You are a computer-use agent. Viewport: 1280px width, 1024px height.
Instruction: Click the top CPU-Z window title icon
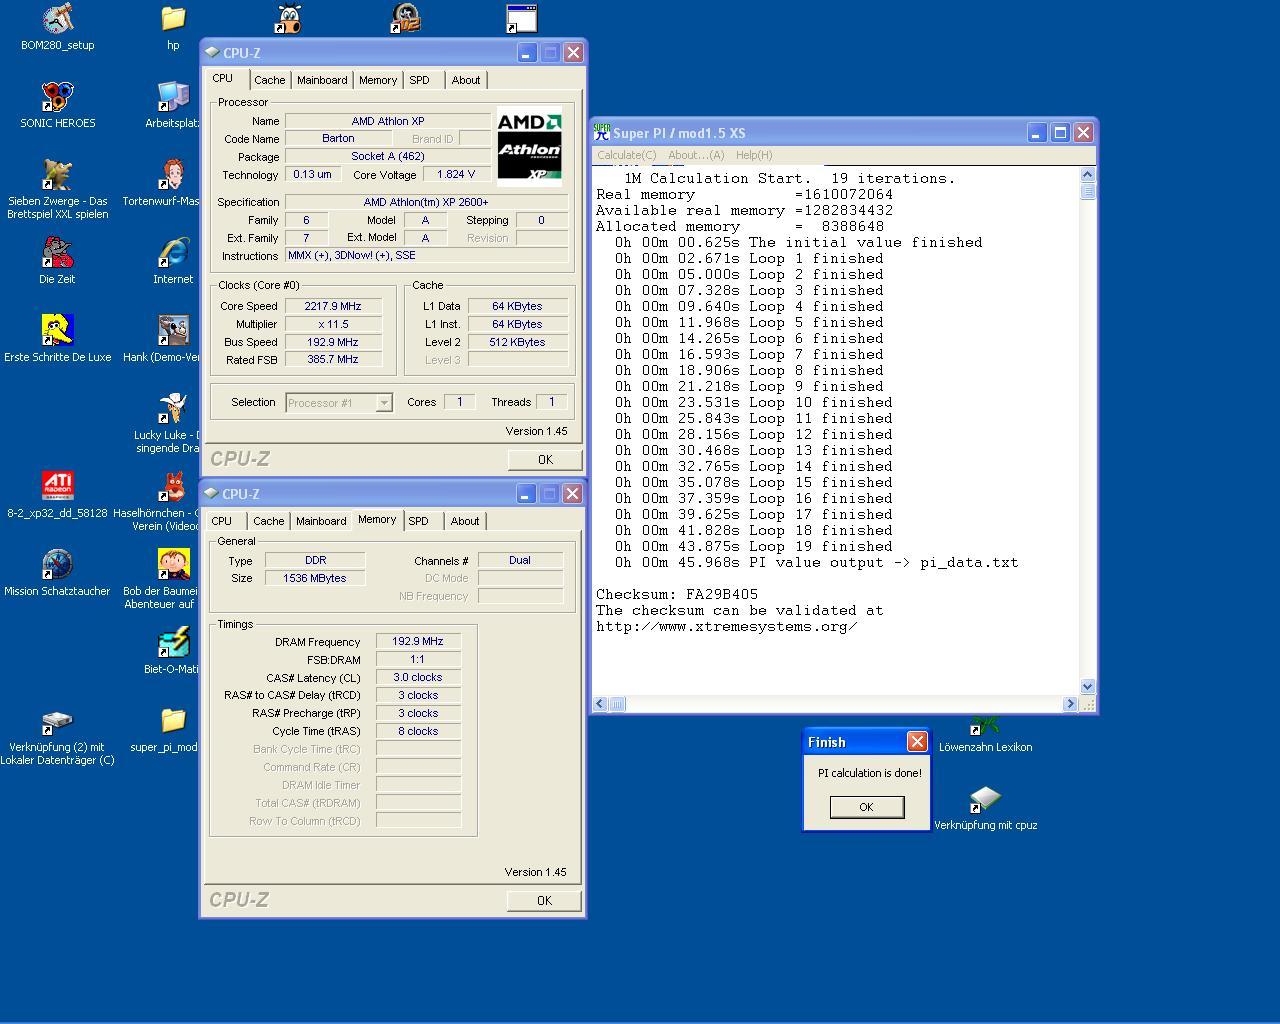click(212, 52)
